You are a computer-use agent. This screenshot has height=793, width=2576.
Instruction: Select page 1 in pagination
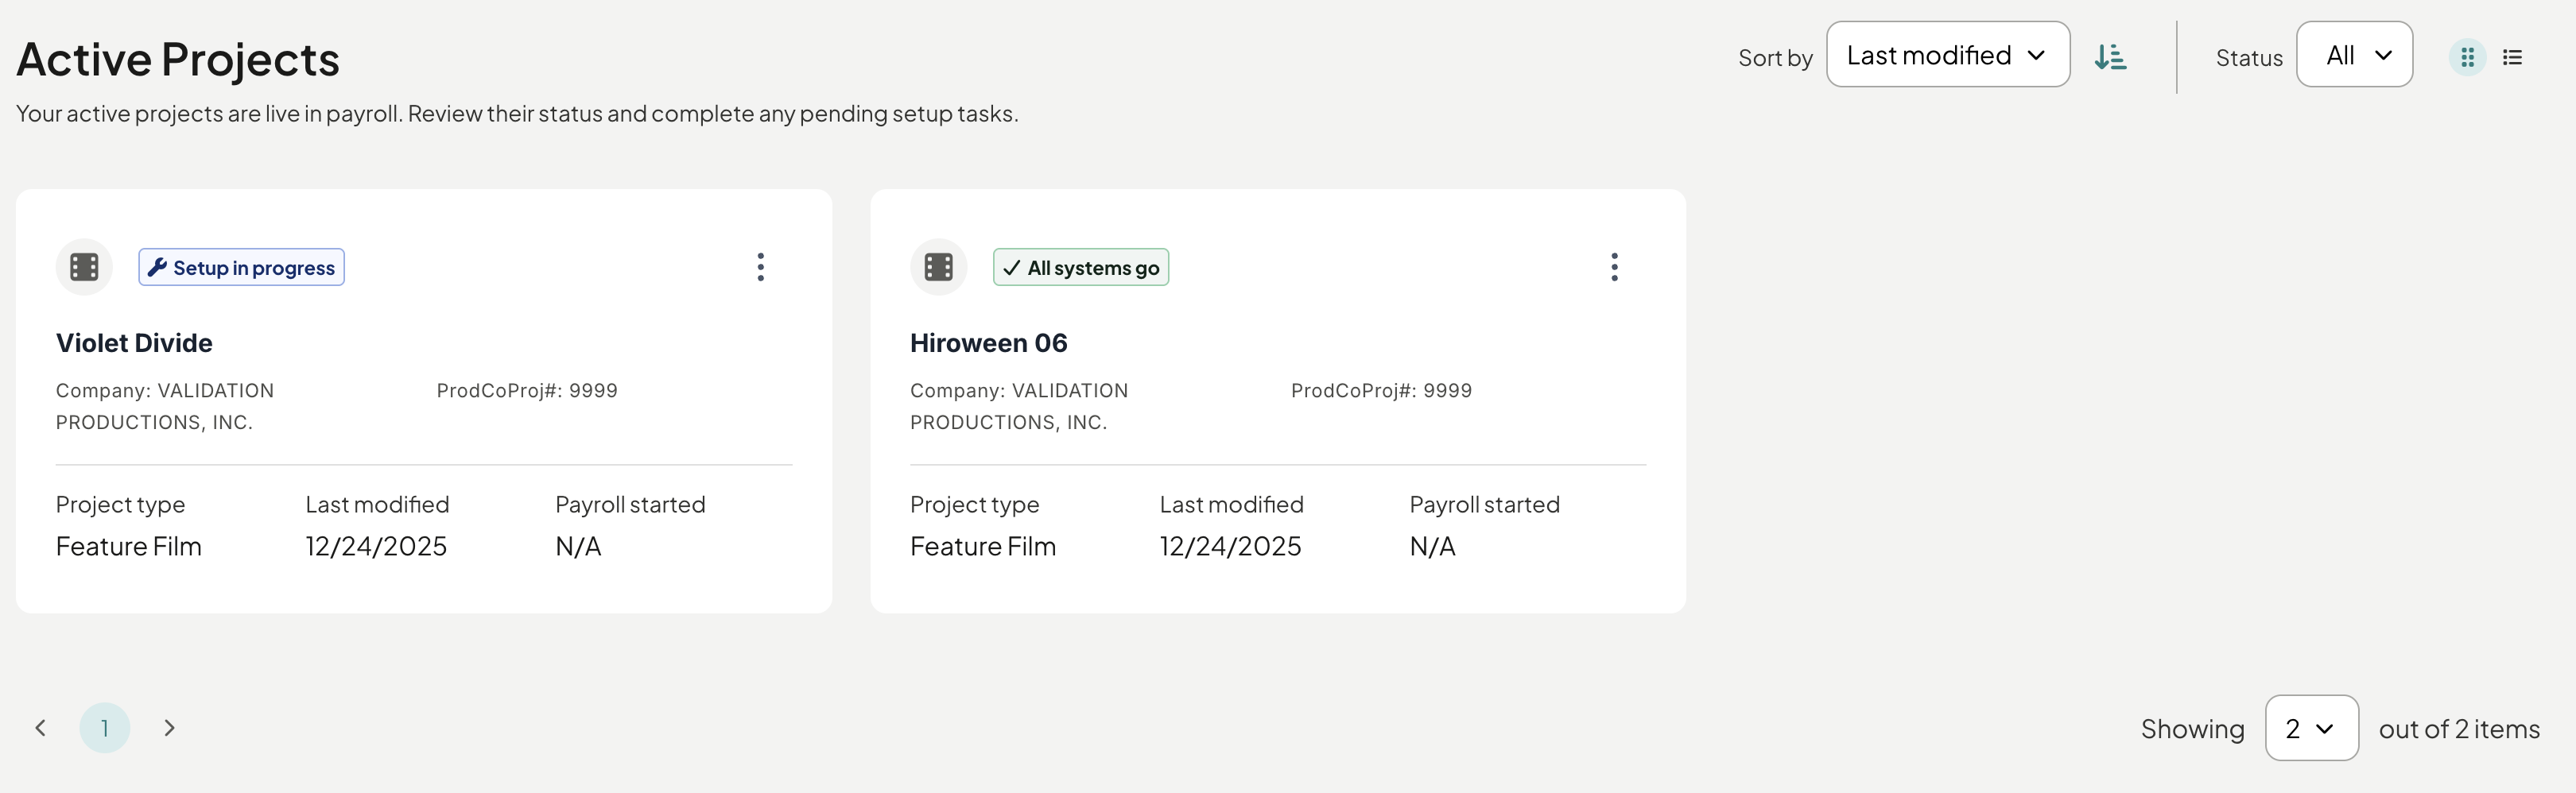[x=104, y=728]
